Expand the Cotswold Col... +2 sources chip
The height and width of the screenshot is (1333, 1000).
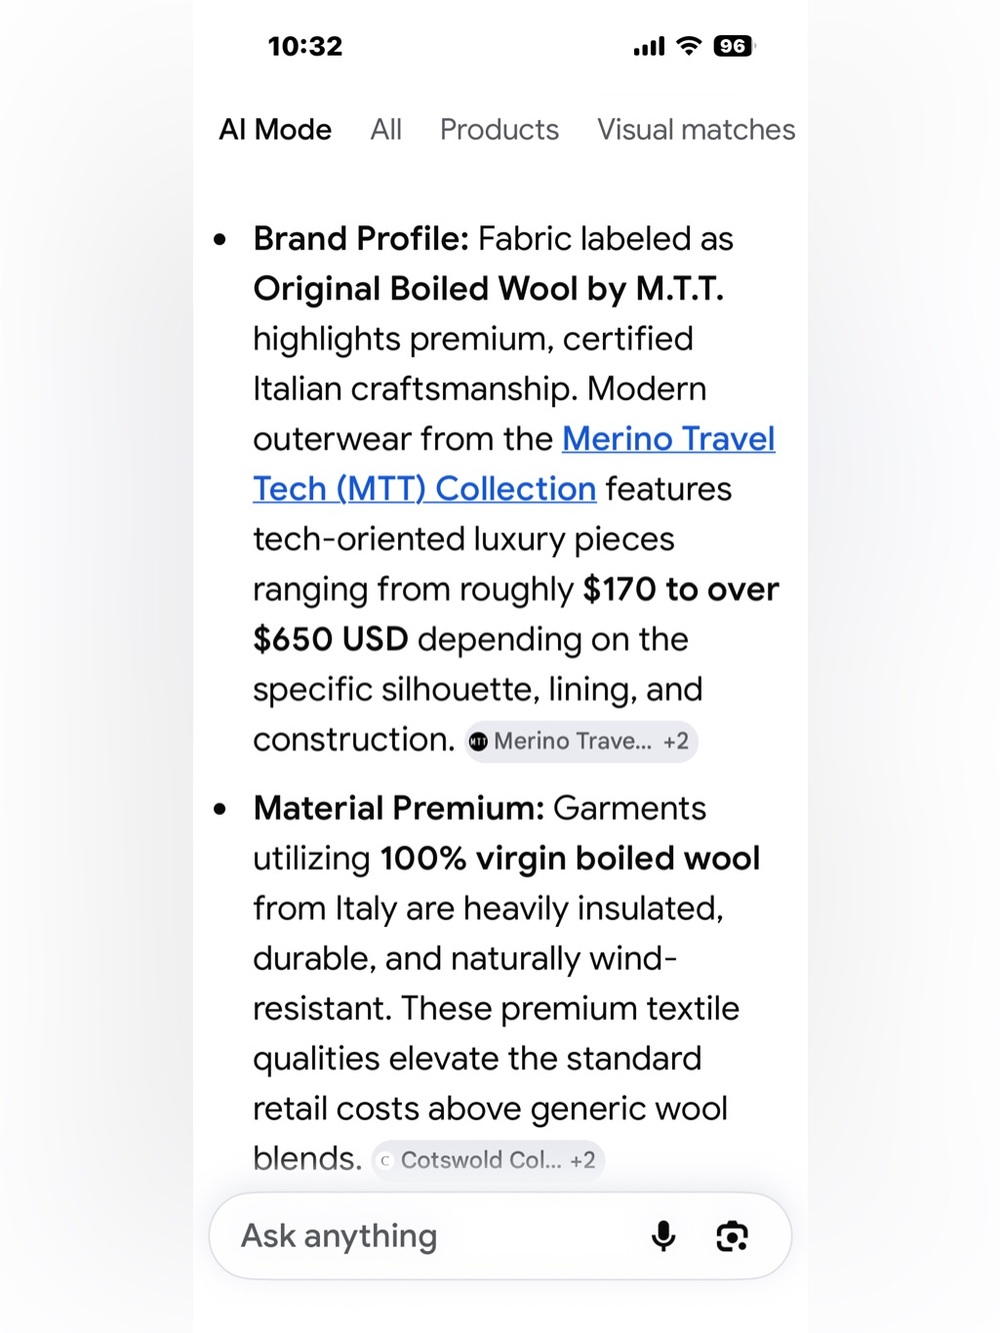488,1160
